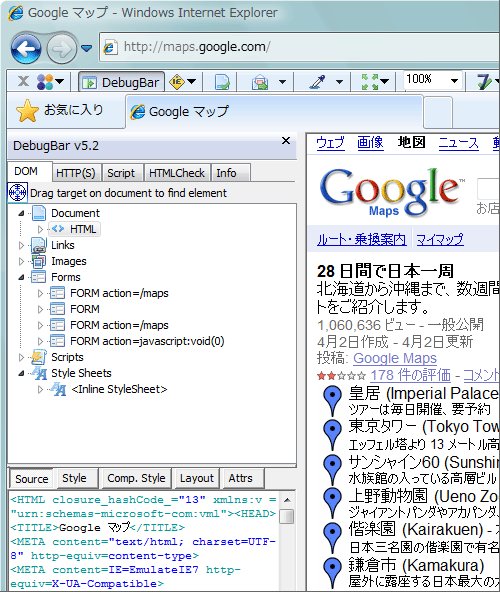Expand the Links node
The height and width of the screenshot is (592, 500).
[22, 245]
